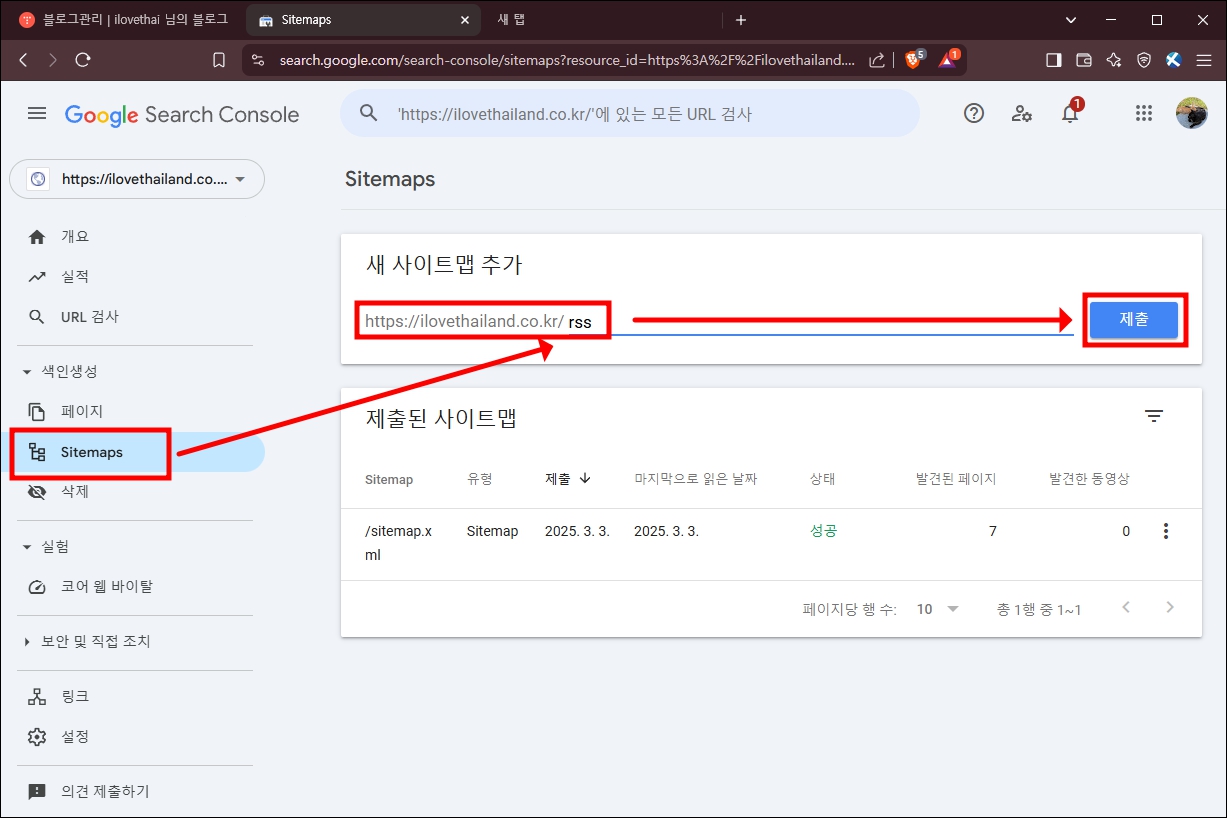Screen dimensions: 1227x818
Task: Open the tab search dropdown arrow
Action: (x=1071, y=20)
